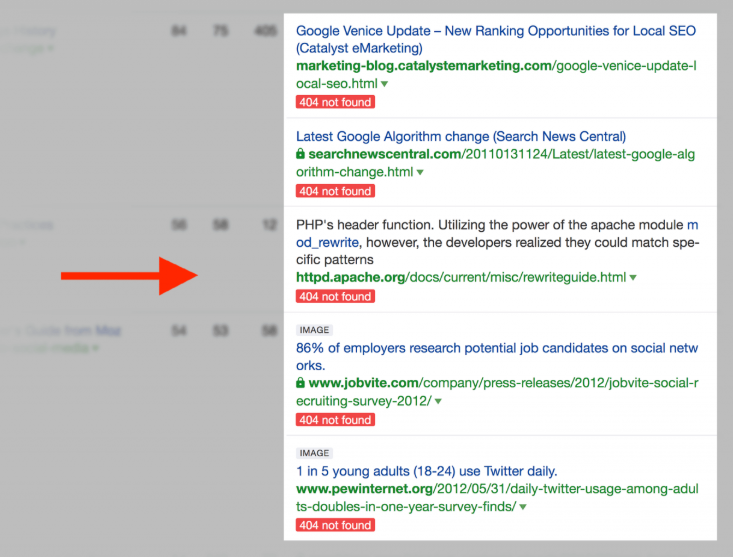Open 86% of employers research link
The height and width of the screenshot is (557, 733).
click(497, 357)
